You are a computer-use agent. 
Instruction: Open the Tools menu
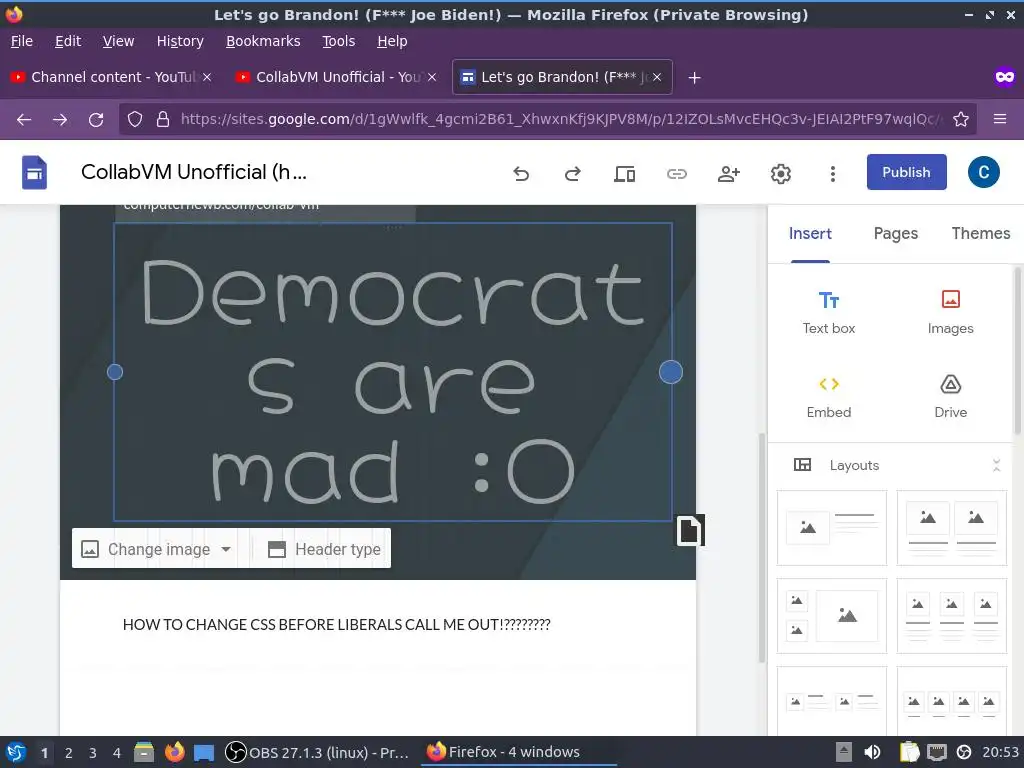[x=338, y=41]
